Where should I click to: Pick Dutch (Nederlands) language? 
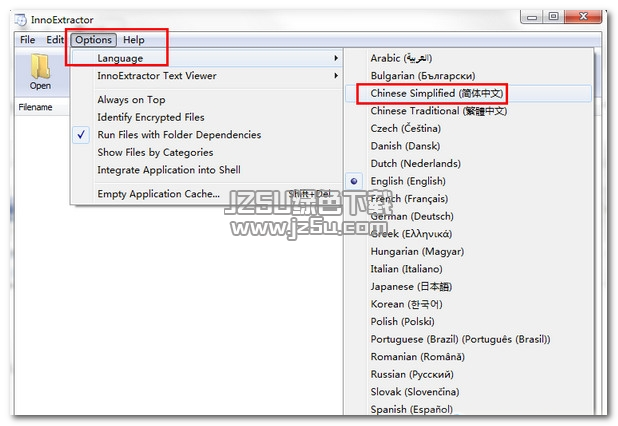[x=468, y=164]
